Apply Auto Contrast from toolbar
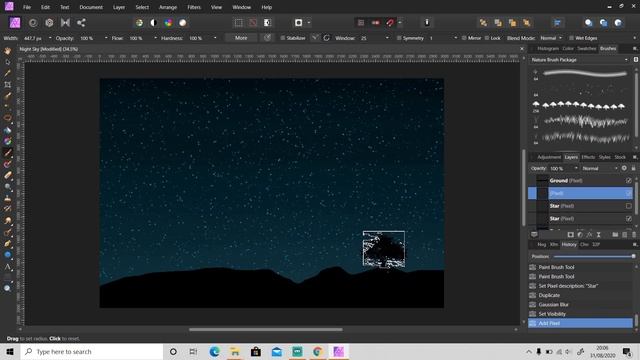 click(154, 23)
